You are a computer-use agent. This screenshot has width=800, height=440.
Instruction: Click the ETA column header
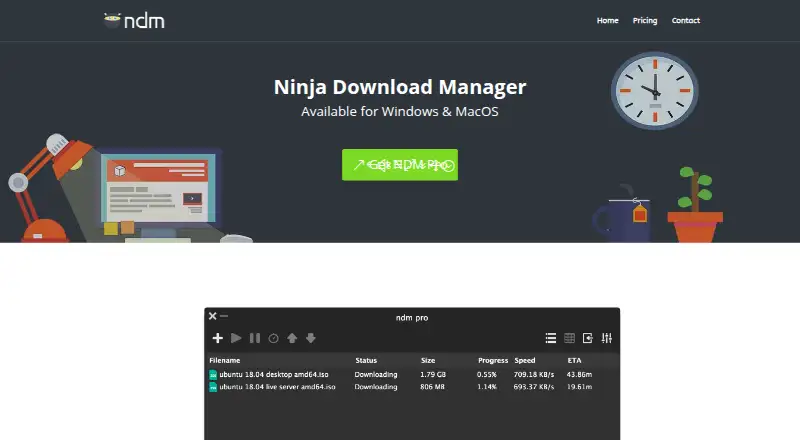click(574, 360)
